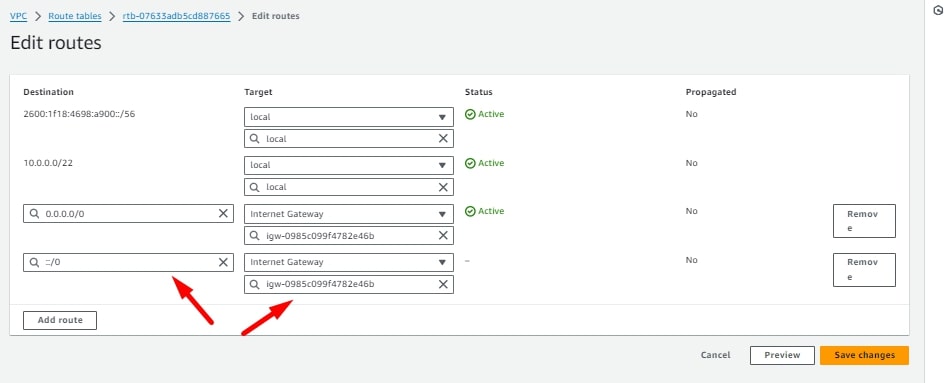Click Edit routes page heading
Viewport: 947px width, 383px height.
[x=56, y=43]
